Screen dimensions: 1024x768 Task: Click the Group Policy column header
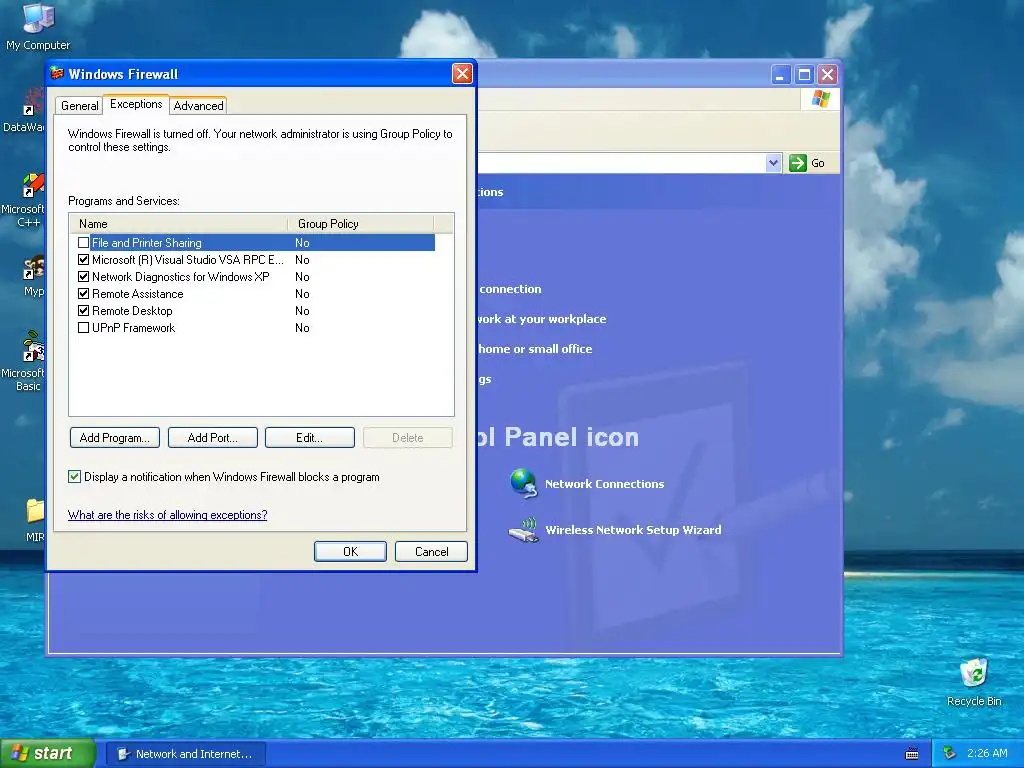click(360, 223)
